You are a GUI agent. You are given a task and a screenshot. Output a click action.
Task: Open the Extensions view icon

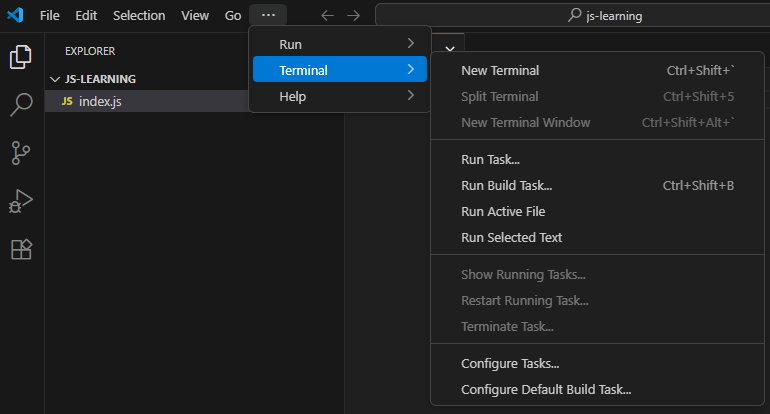pyautogui.click(x=21, y=249)
